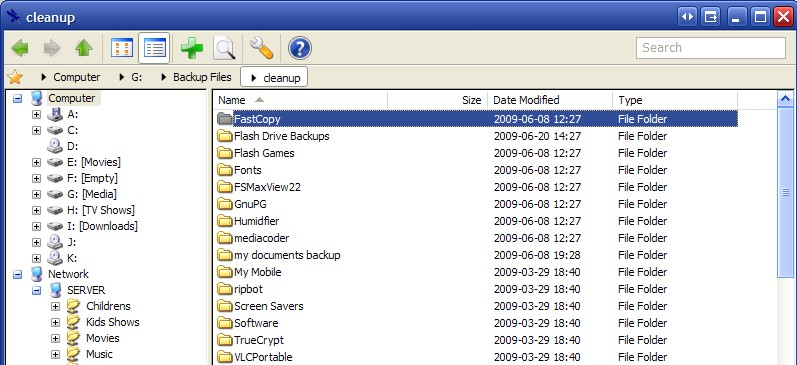797x365 pixels.
Task: Click the SERVER computer icon
Action: coord(55,290)
